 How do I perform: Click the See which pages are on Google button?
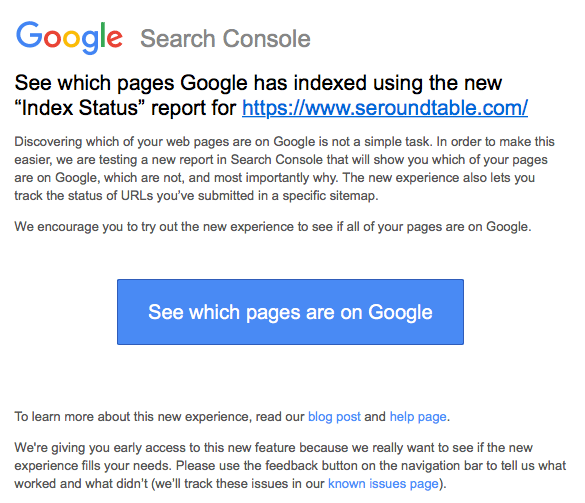click(x=290, y=312)
